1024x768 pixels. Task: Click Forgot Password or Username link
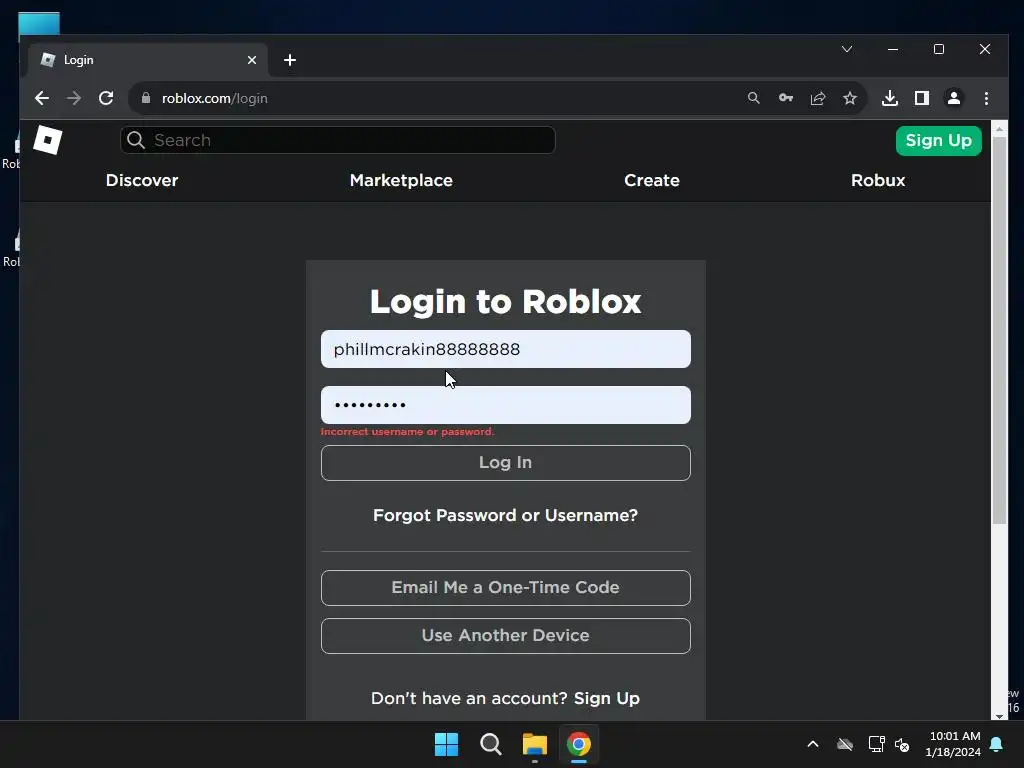505,515
